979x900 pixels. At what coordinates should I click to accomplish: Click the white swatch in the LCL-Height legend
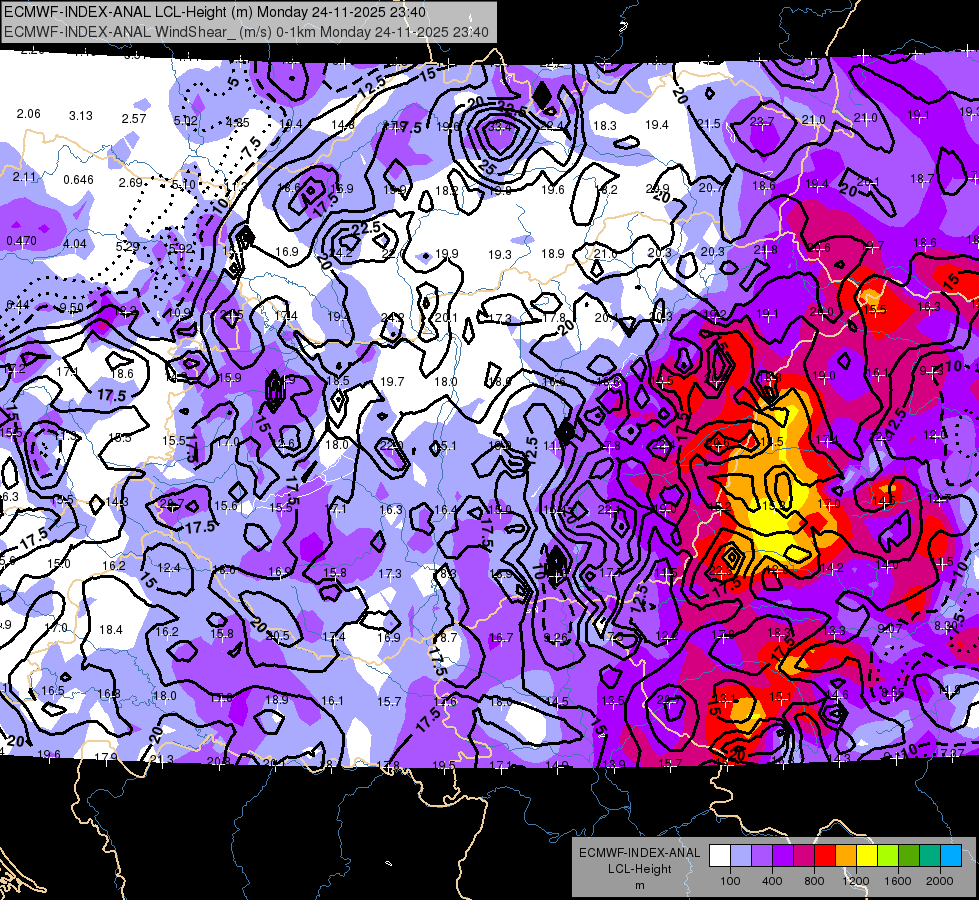tap(720, 855)
